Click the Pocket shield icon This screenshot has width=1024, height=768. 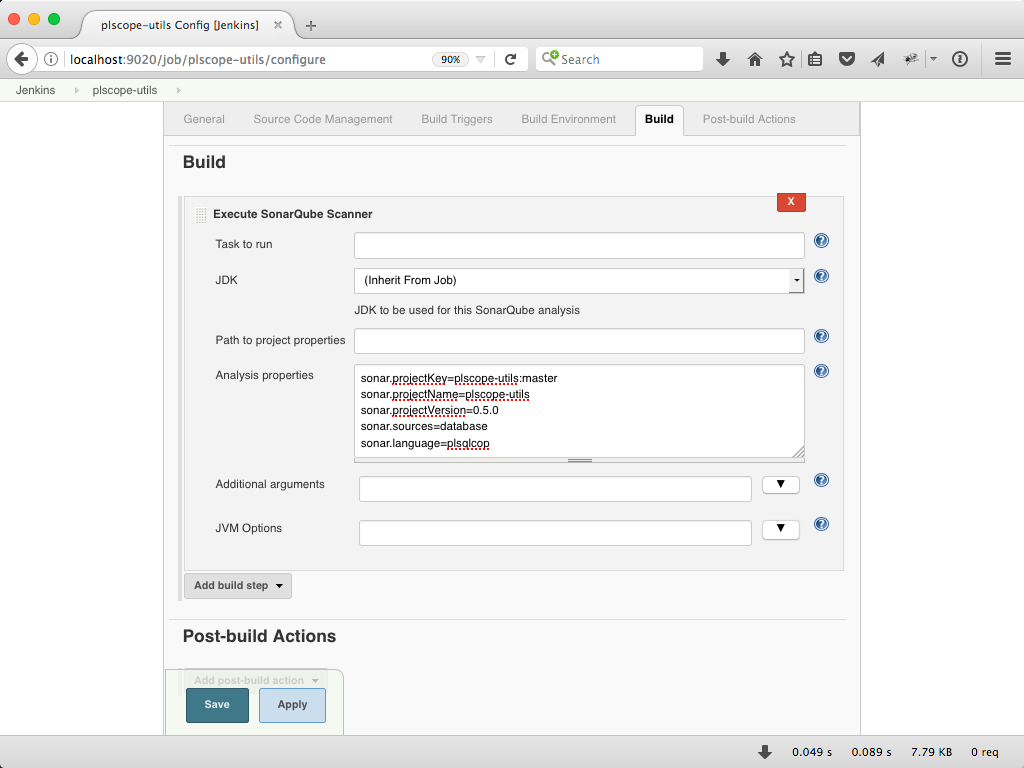(x=847, y=59)
